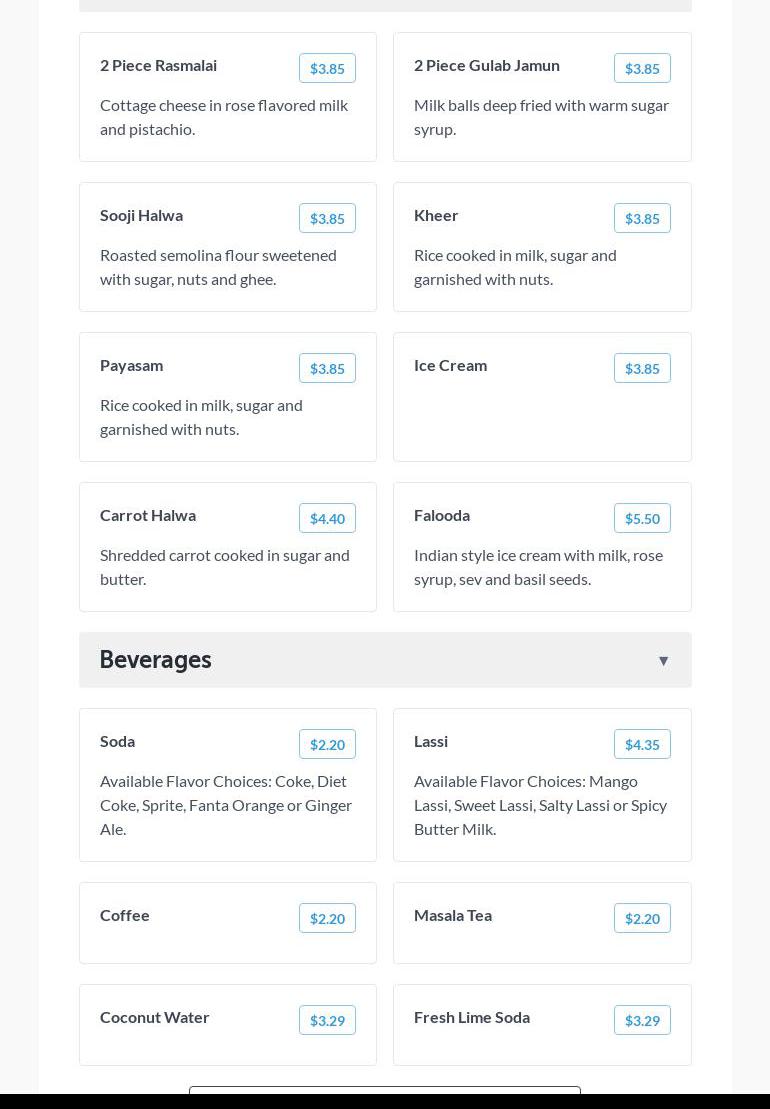Click the Ice Cream price button

642,369
